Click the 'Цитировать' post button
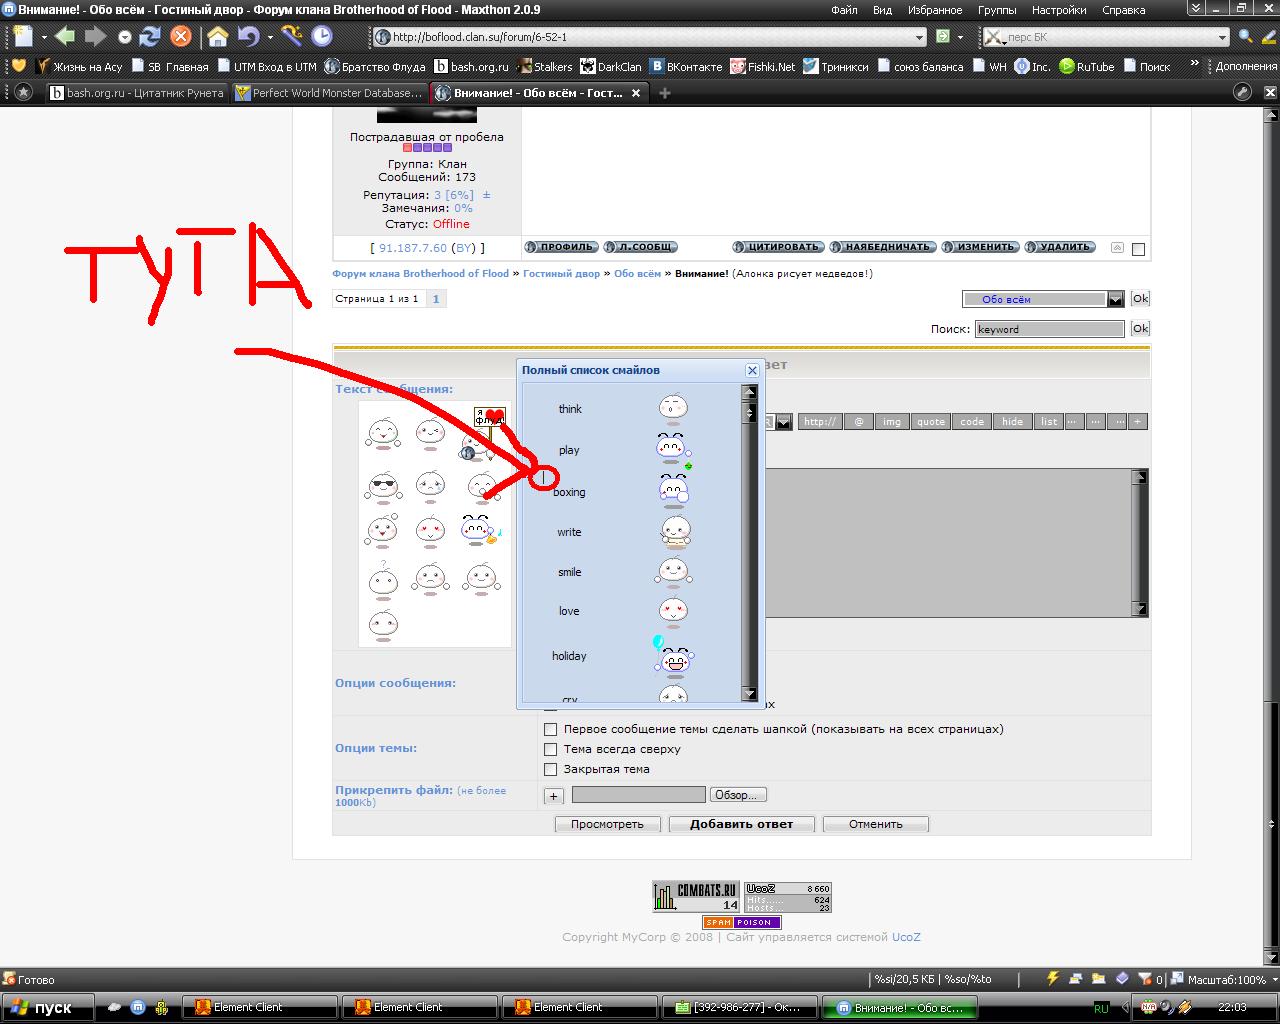 click(x=777, y=247)
